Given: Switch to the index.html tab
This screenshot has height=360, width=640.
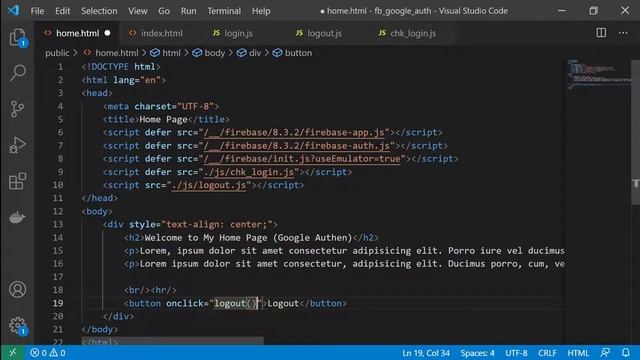Looking at the screenshot, I should 161,33.
